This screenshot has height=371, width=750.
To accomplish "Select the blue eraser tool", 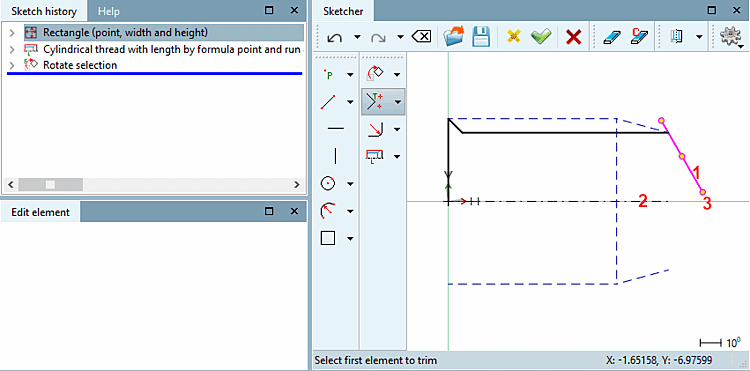I will click(x=612, y=37).
